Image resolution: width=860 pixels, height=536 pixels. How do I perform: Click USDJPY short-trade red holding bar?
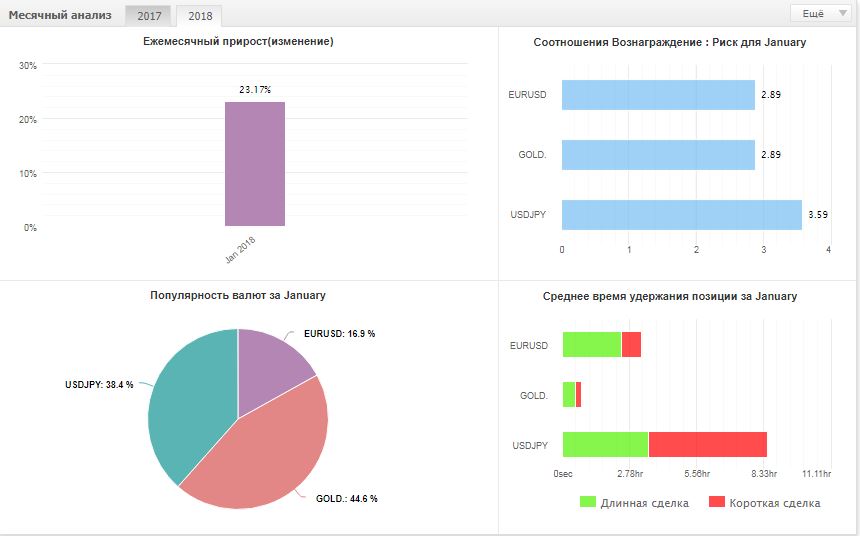[x=708, y=444]
